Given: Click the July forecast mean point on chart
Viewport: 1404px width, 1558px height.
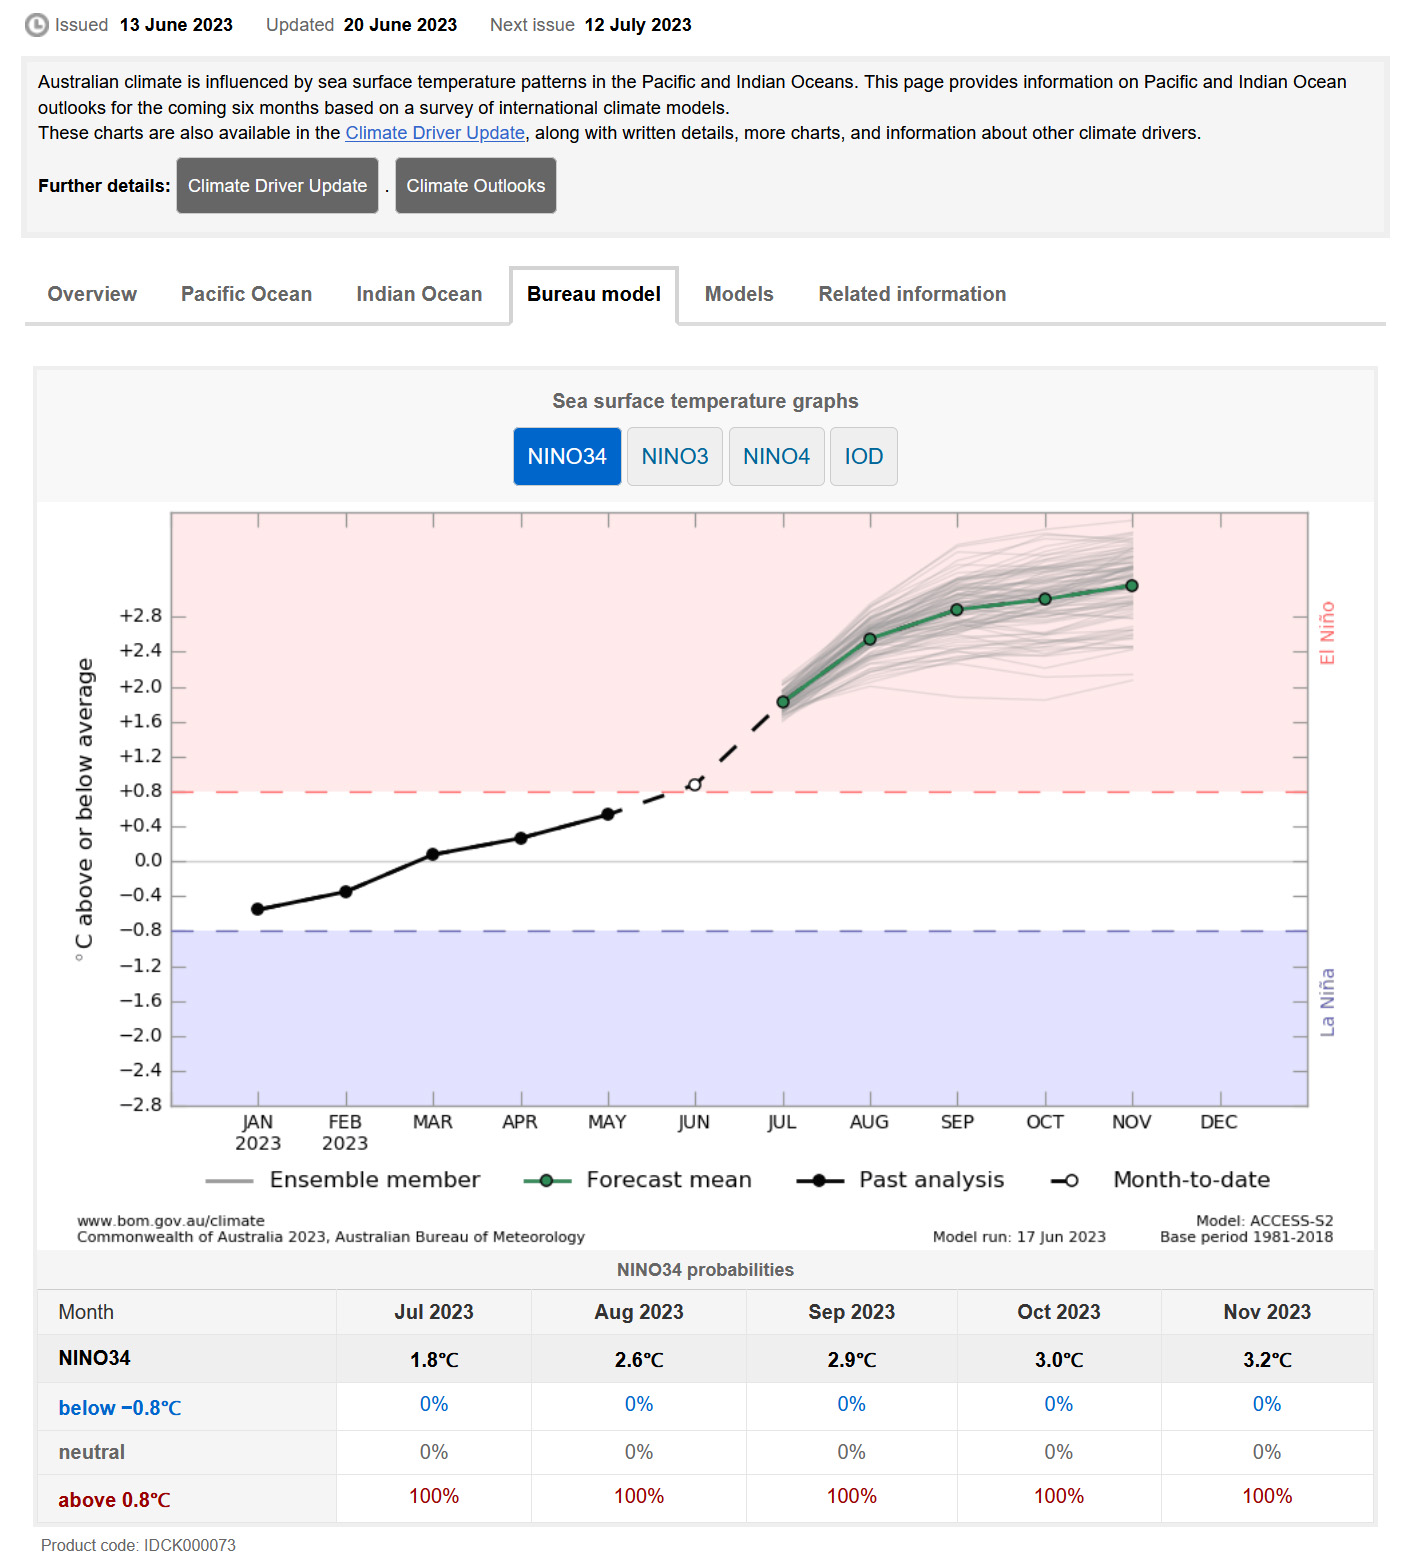Looking at the screenshot, I should pyautogui.click(x=783, y=702).
